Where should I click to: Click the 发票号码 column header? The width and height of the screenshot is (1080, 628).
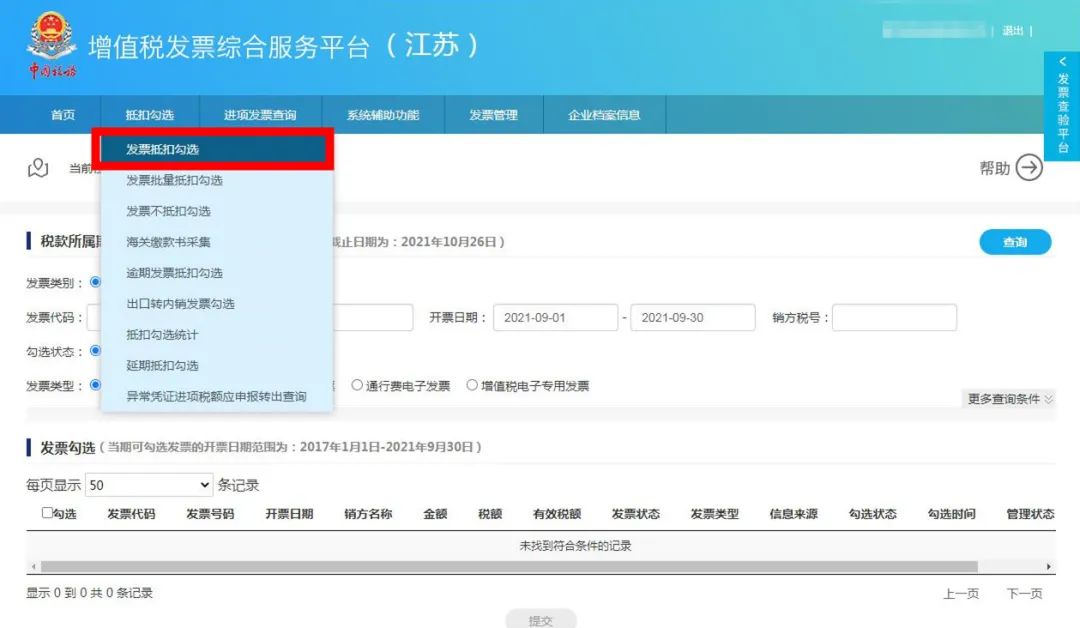pos(210,514)
